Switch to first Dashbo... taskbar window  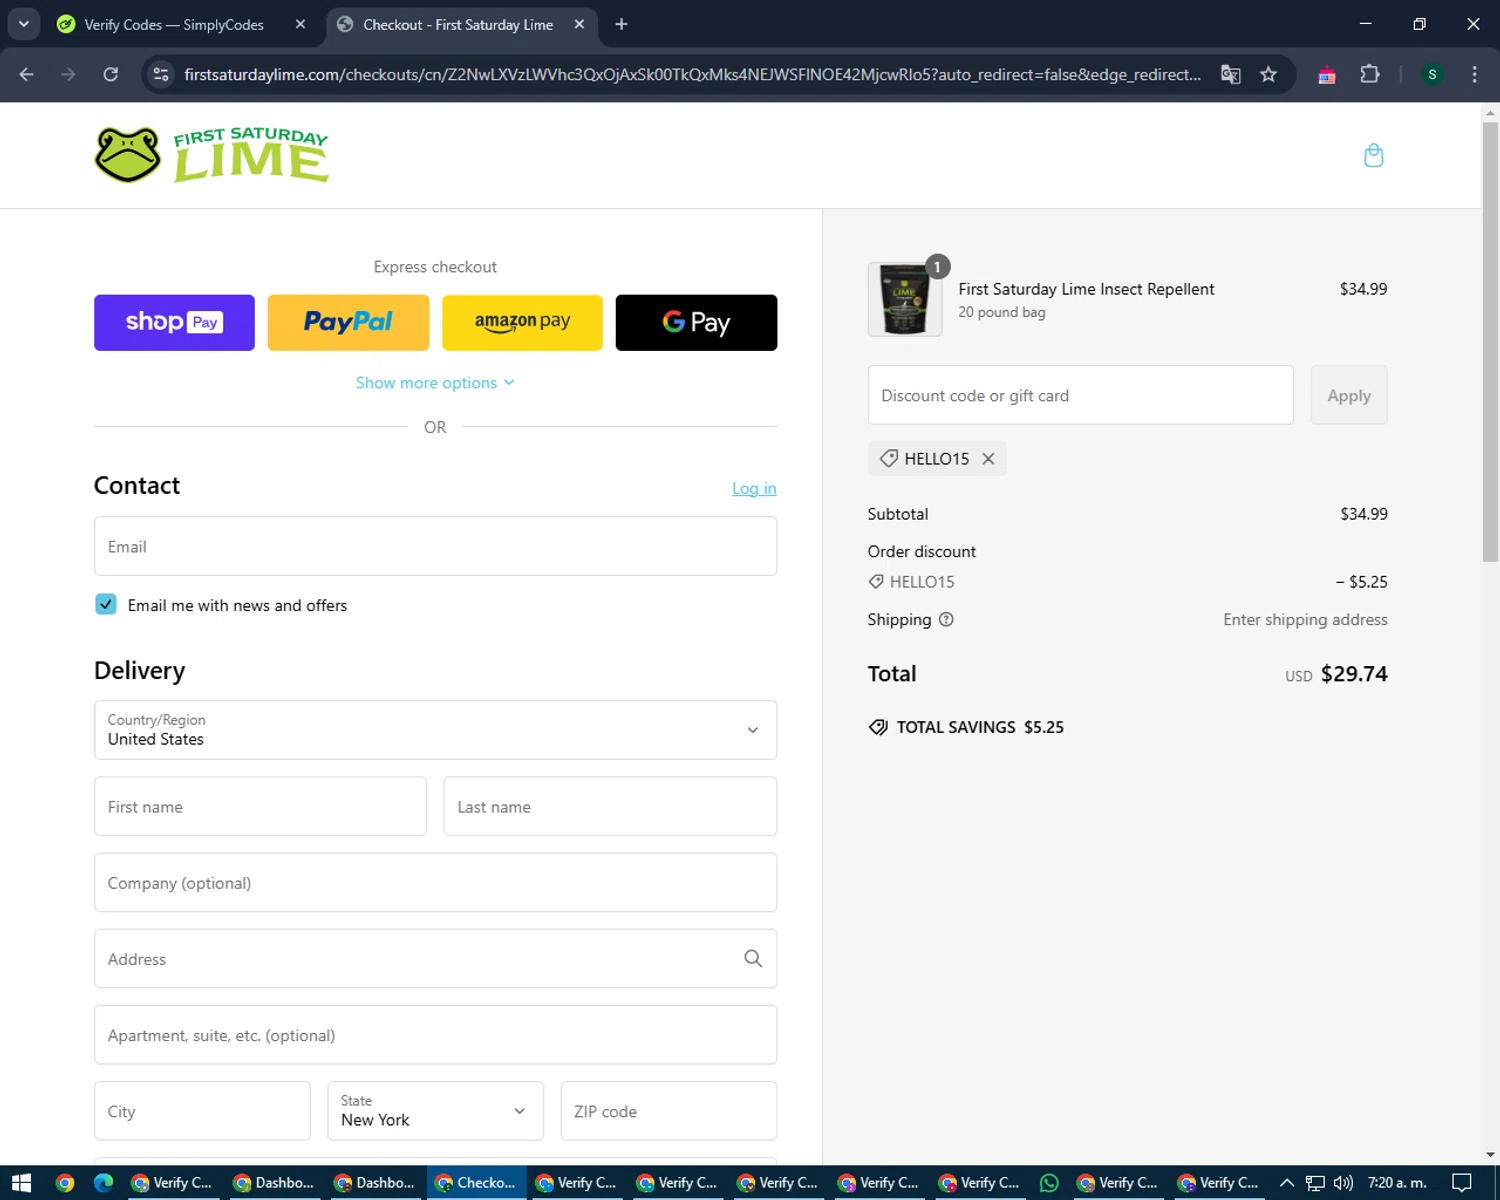(x=276, y=1183)
